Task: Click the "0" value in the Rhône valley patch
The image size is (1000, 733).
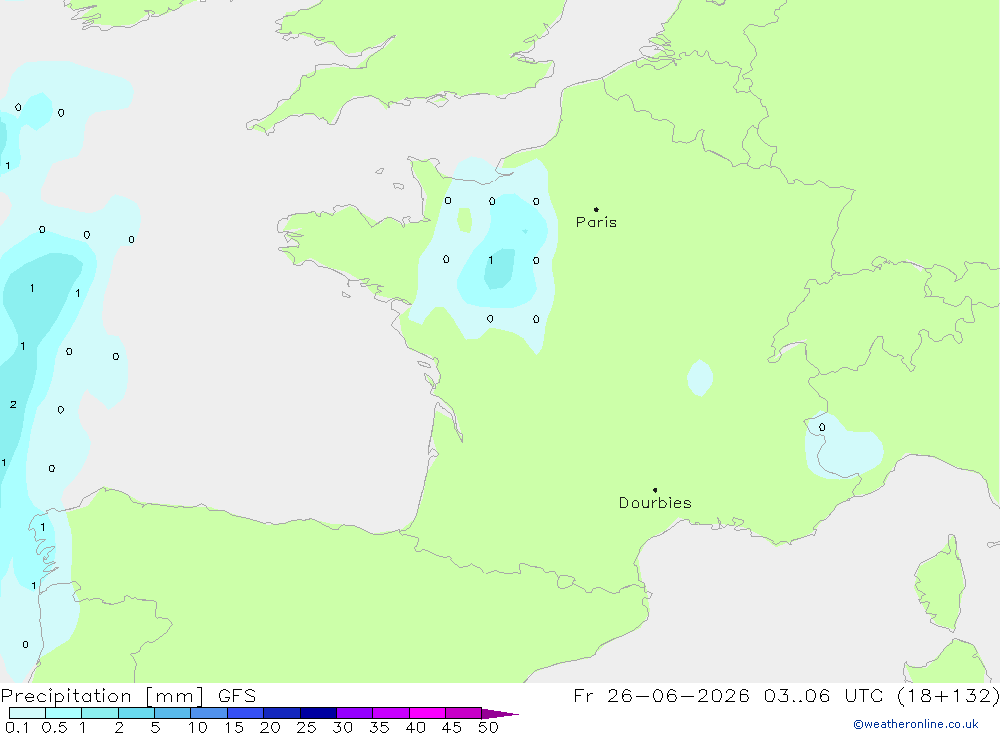Action: pos(821,427)
